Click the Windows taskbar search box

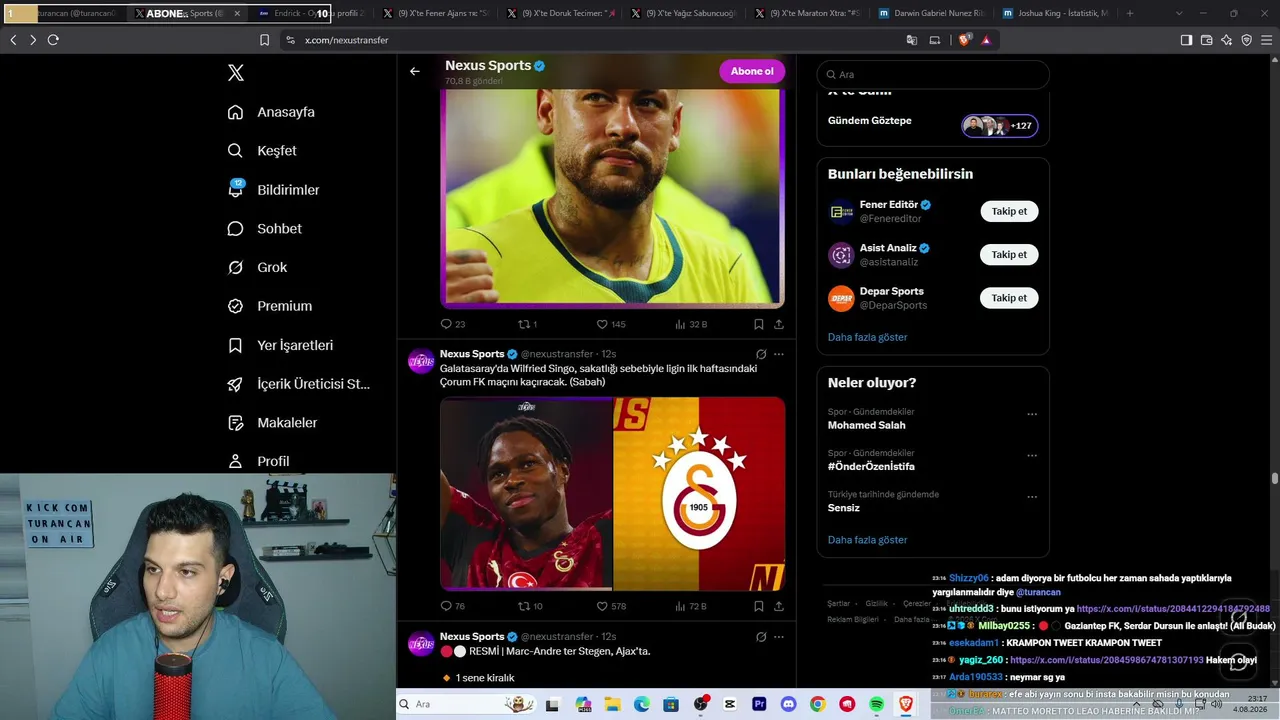[466, 704]
